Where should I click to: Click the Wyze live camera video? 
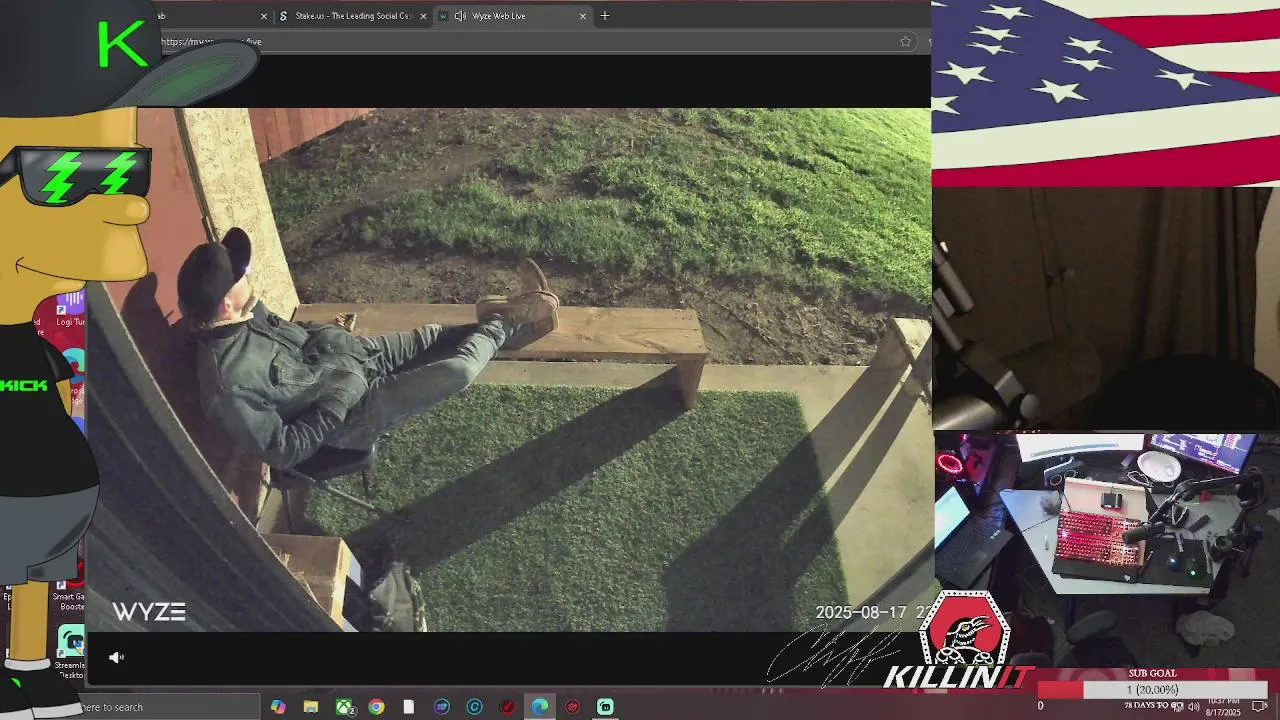click(x=508, y=370)
